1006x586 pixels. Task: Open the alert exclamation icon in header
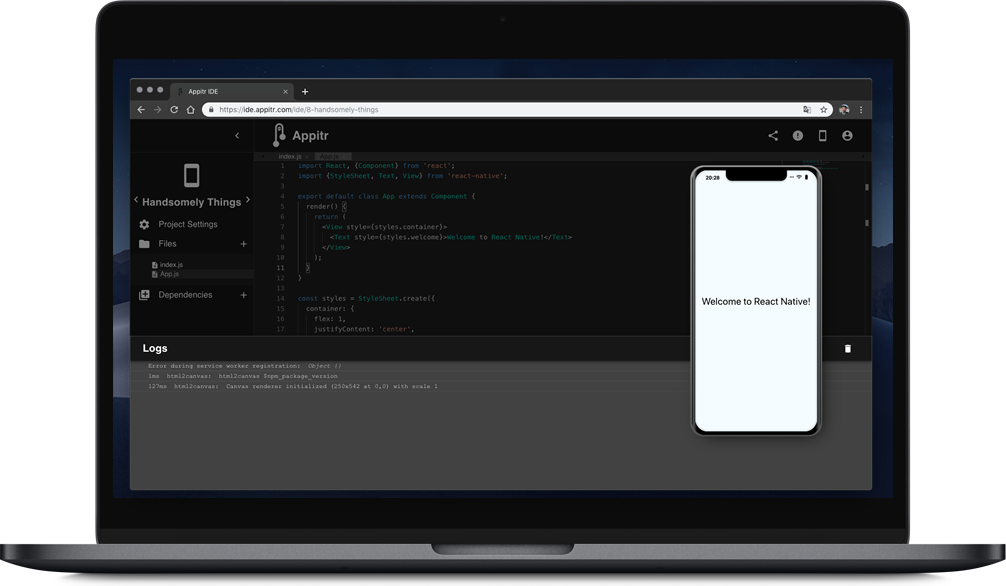click(797, 135)
